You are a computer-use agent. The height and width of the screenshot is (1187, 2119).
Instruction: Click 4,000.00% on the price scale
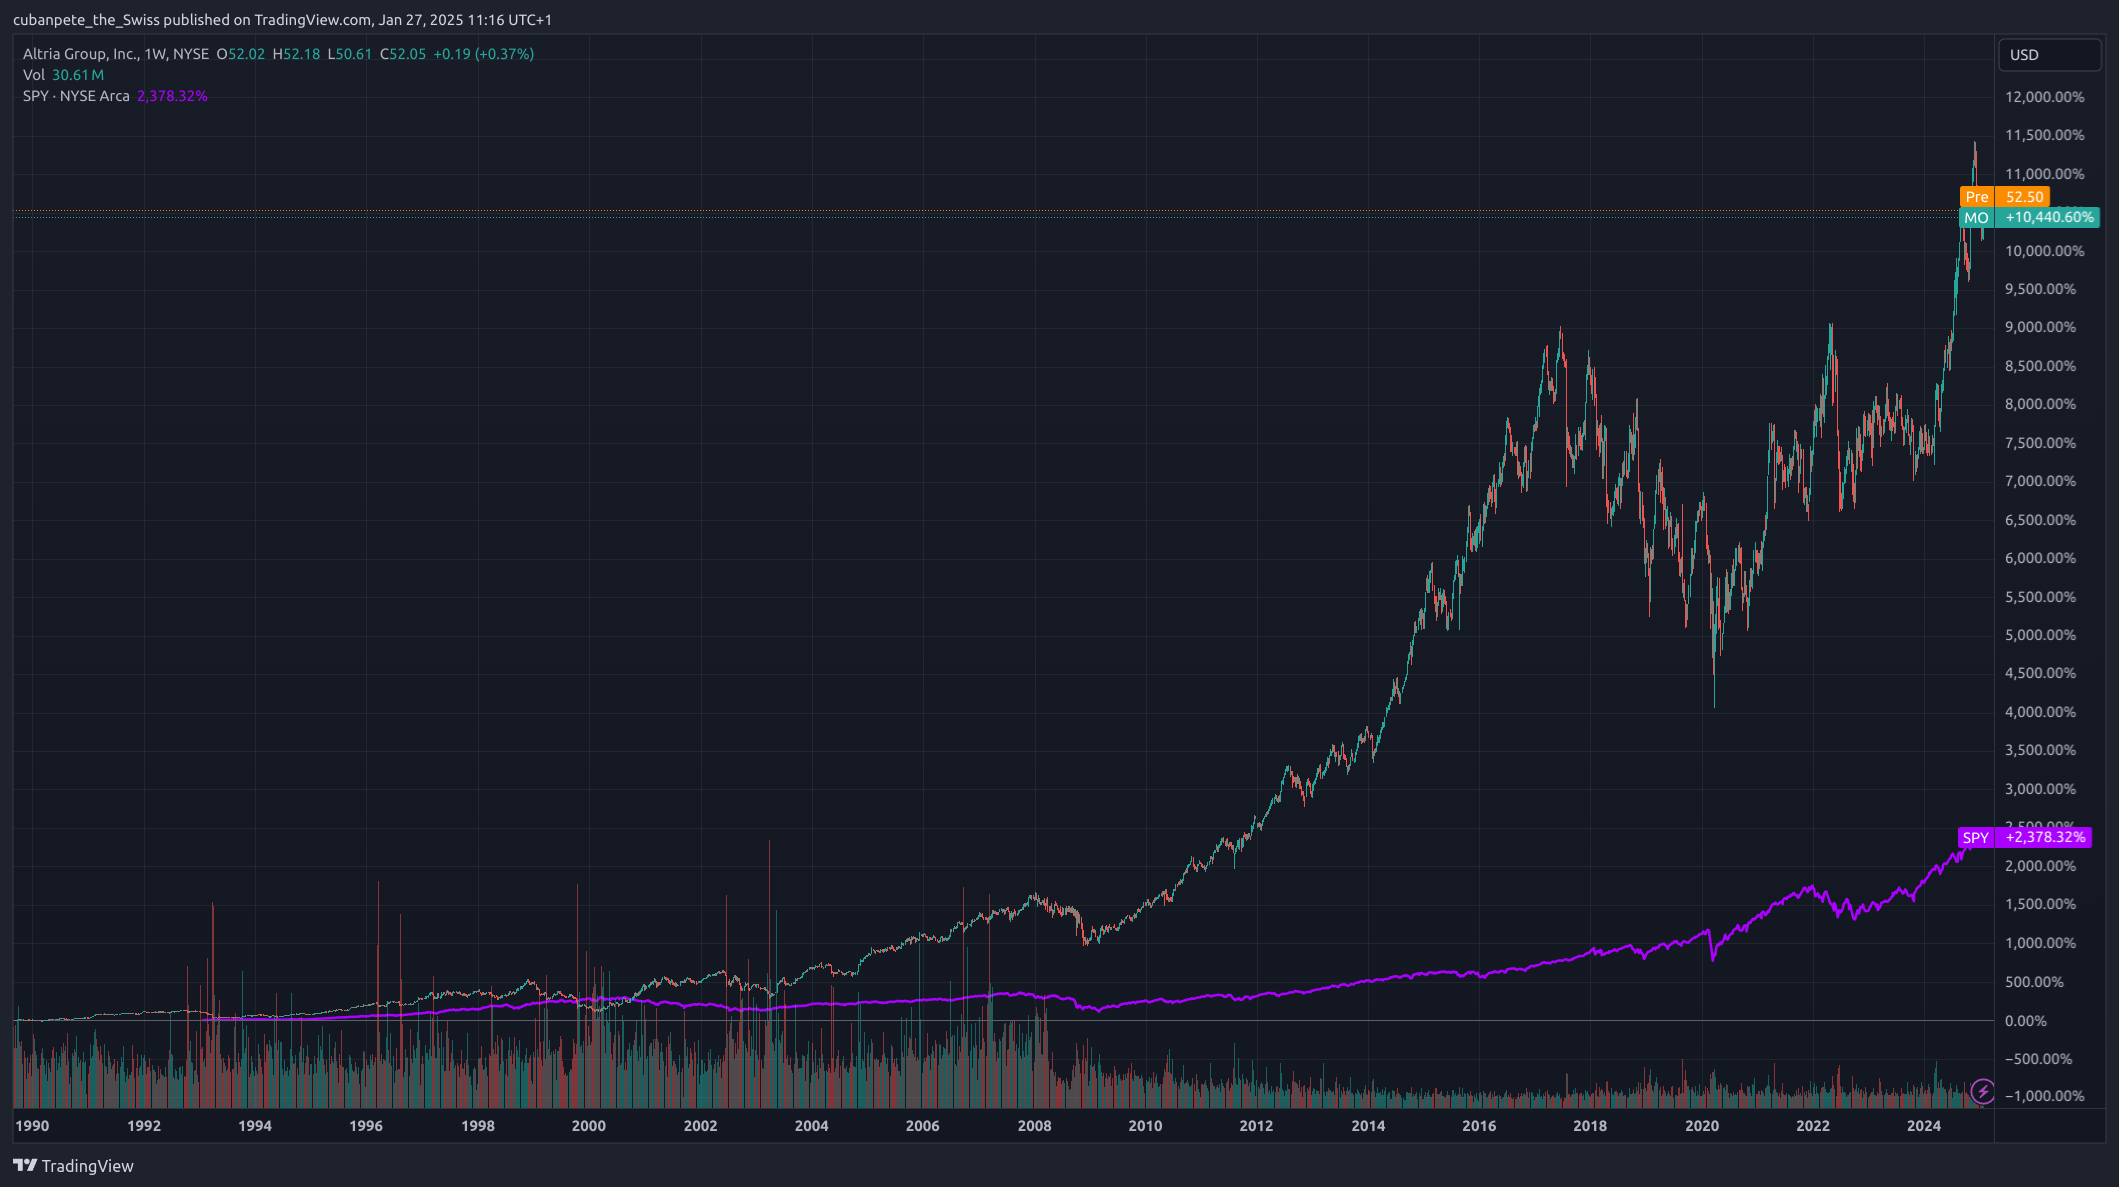2041,712
